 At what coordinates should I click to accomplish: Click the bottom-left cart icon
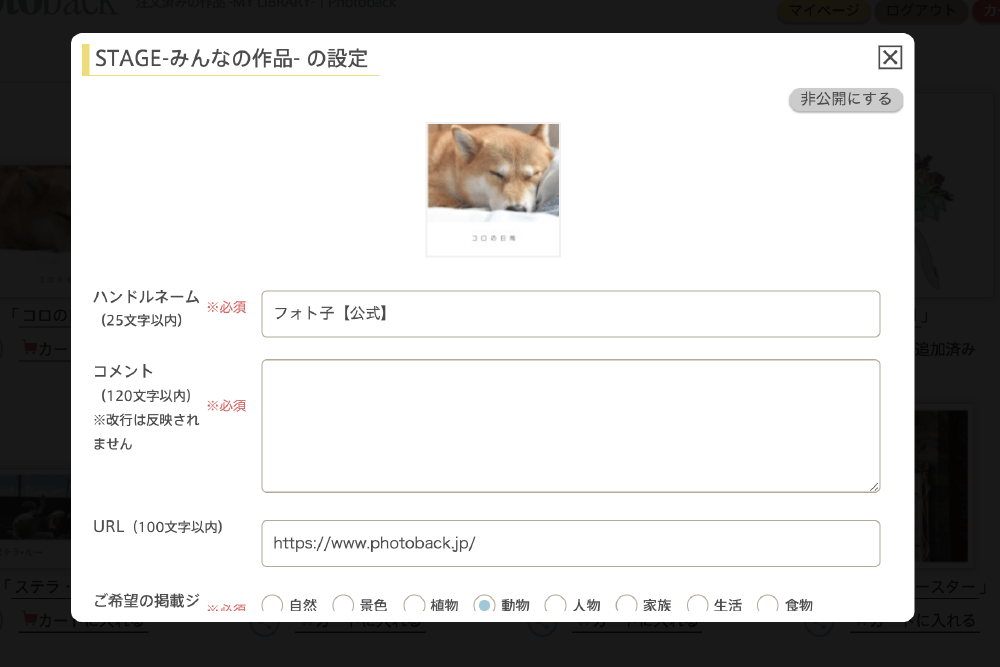point(29,623)
